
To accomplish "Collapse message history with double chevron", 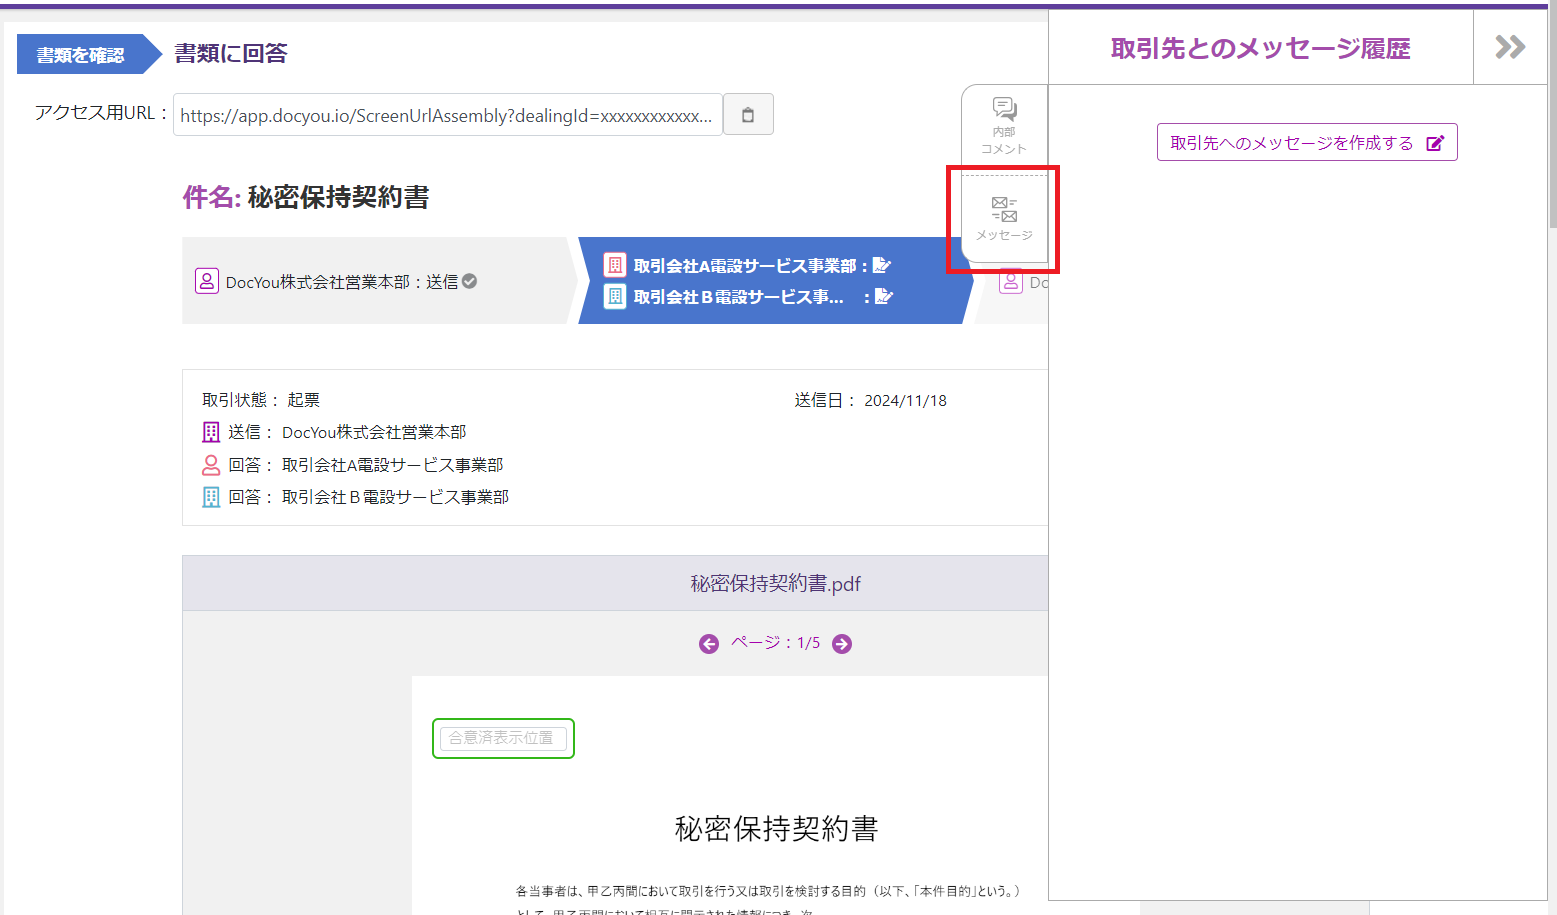I will coord(1509,47).
